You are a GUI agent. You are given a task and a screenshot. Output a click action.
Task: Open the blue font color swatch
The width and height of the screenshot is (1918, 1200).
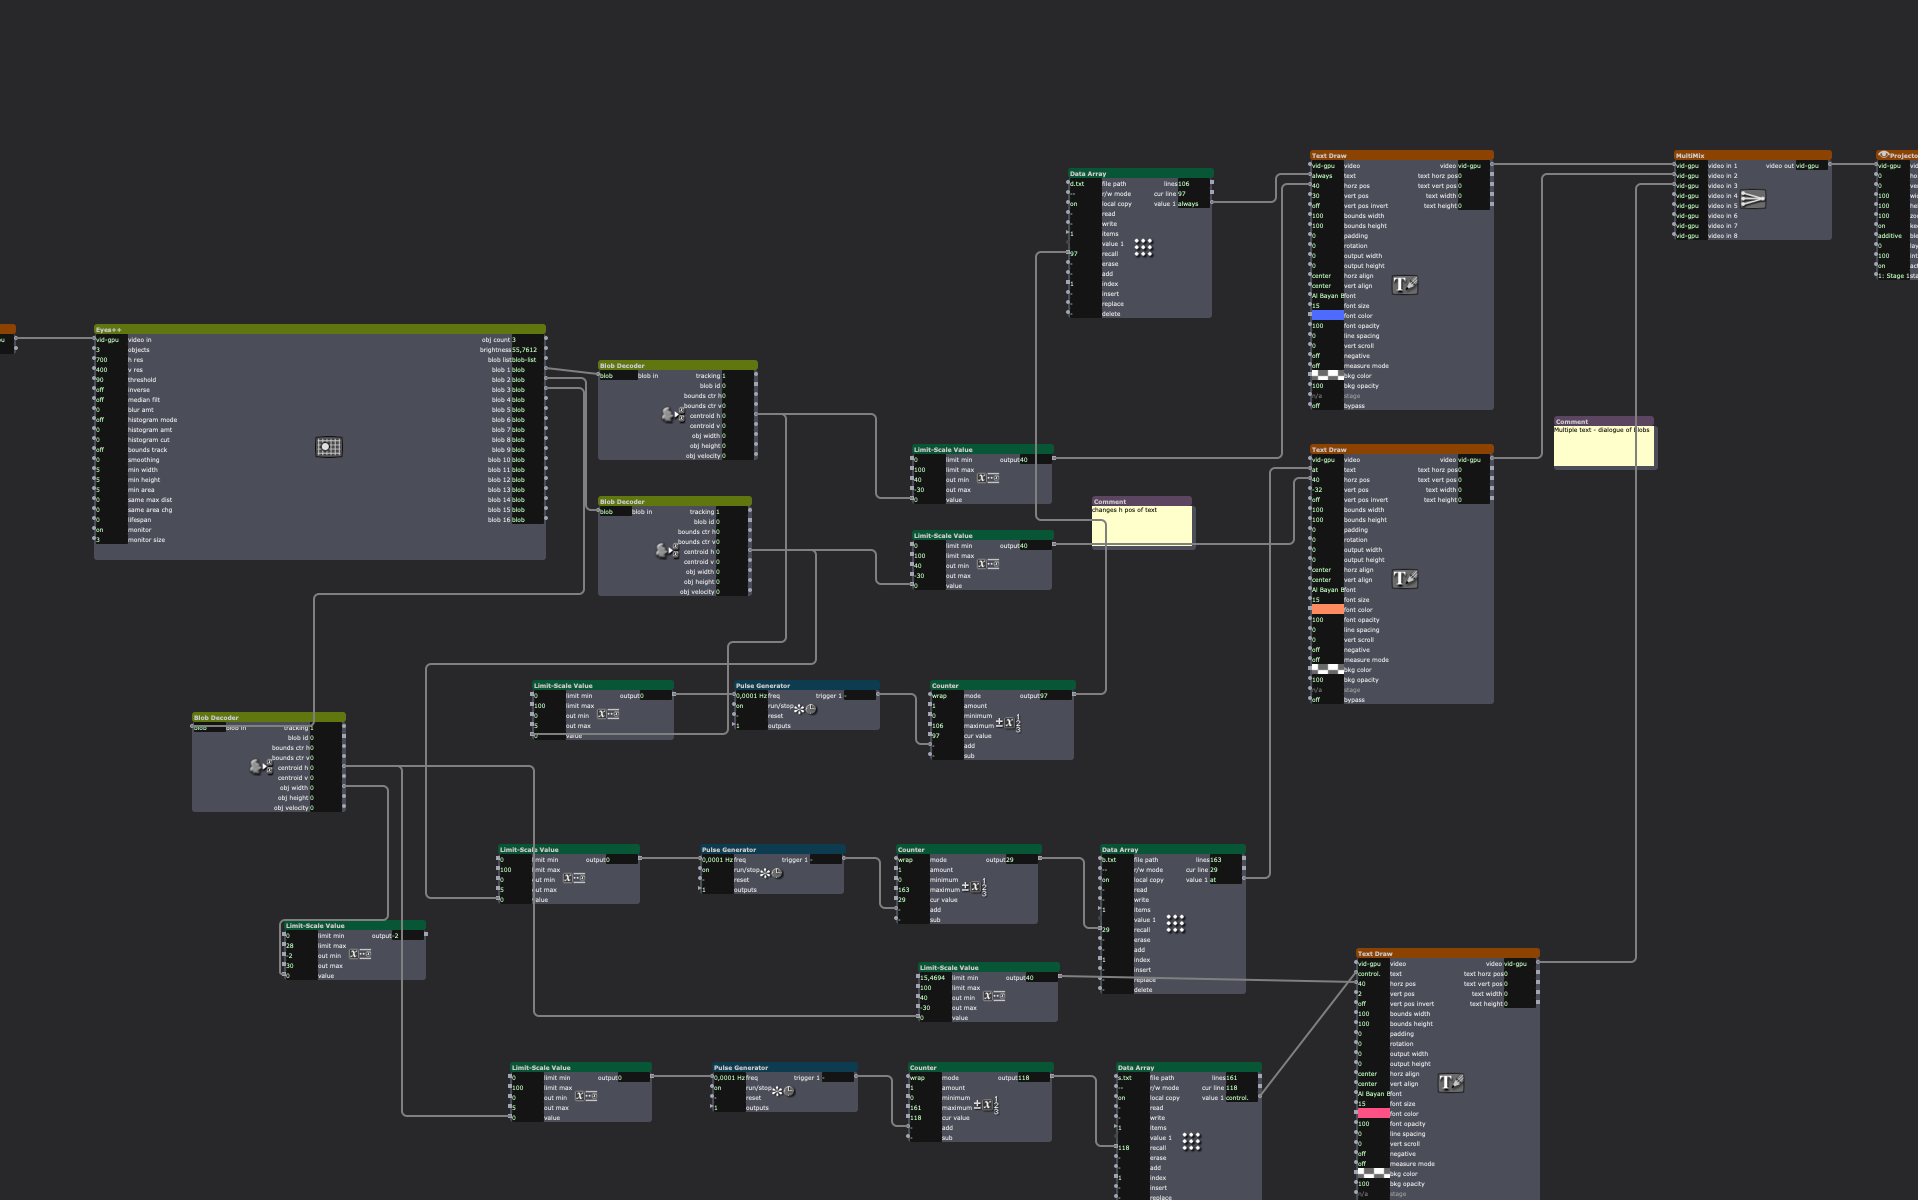(x=1327, y=316)
